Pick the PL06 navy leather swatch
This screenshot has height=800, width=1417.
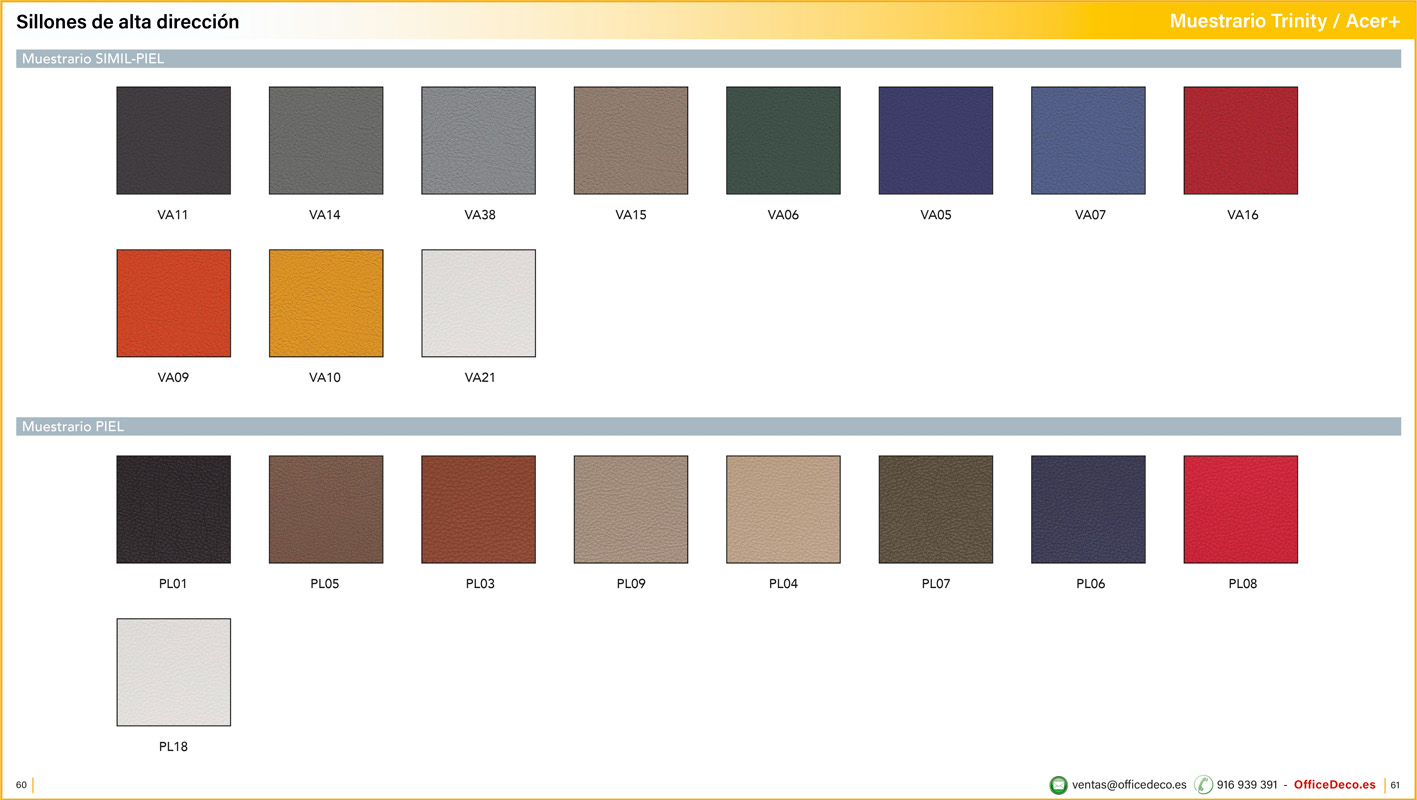coord(1088,509)
